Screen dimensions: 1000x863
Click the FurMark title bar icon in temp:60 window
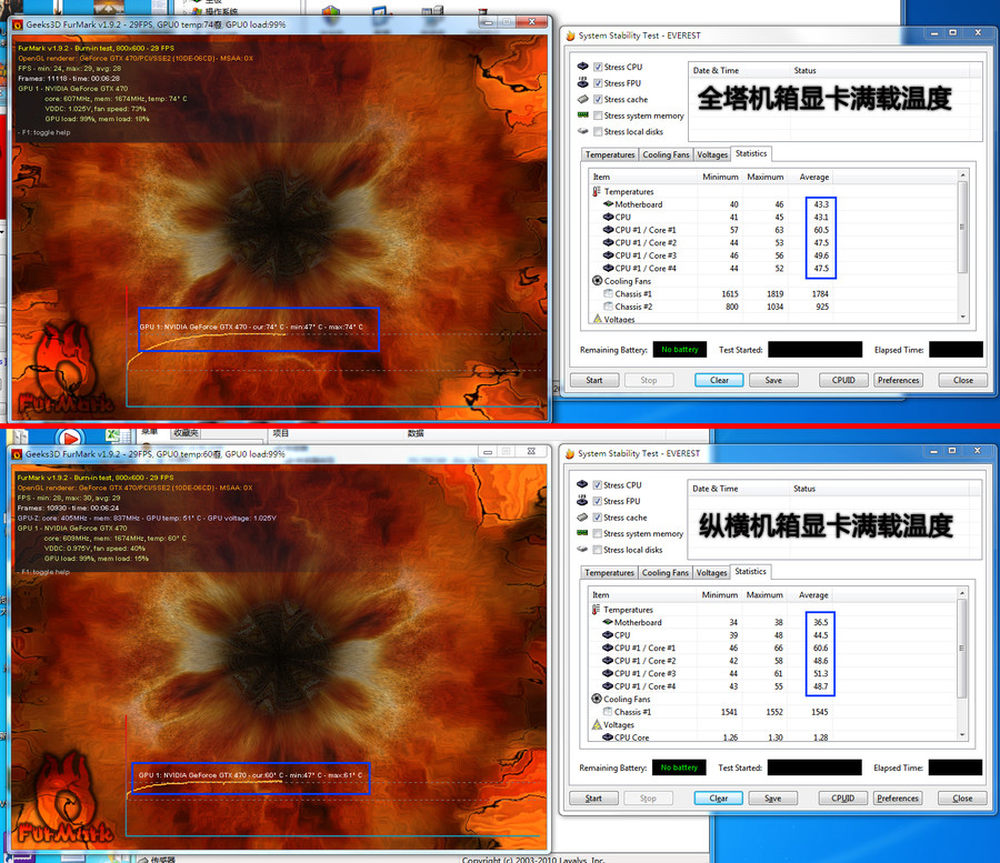tap(17, 454)
